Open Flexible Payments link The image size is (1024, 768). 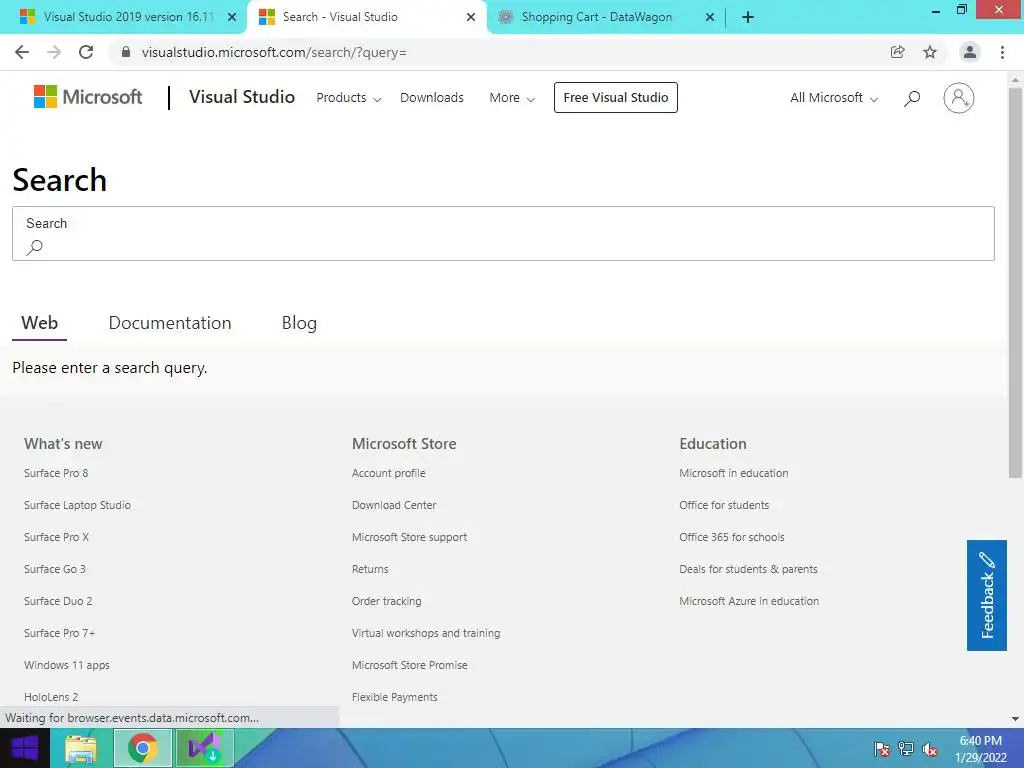(394, 697)
